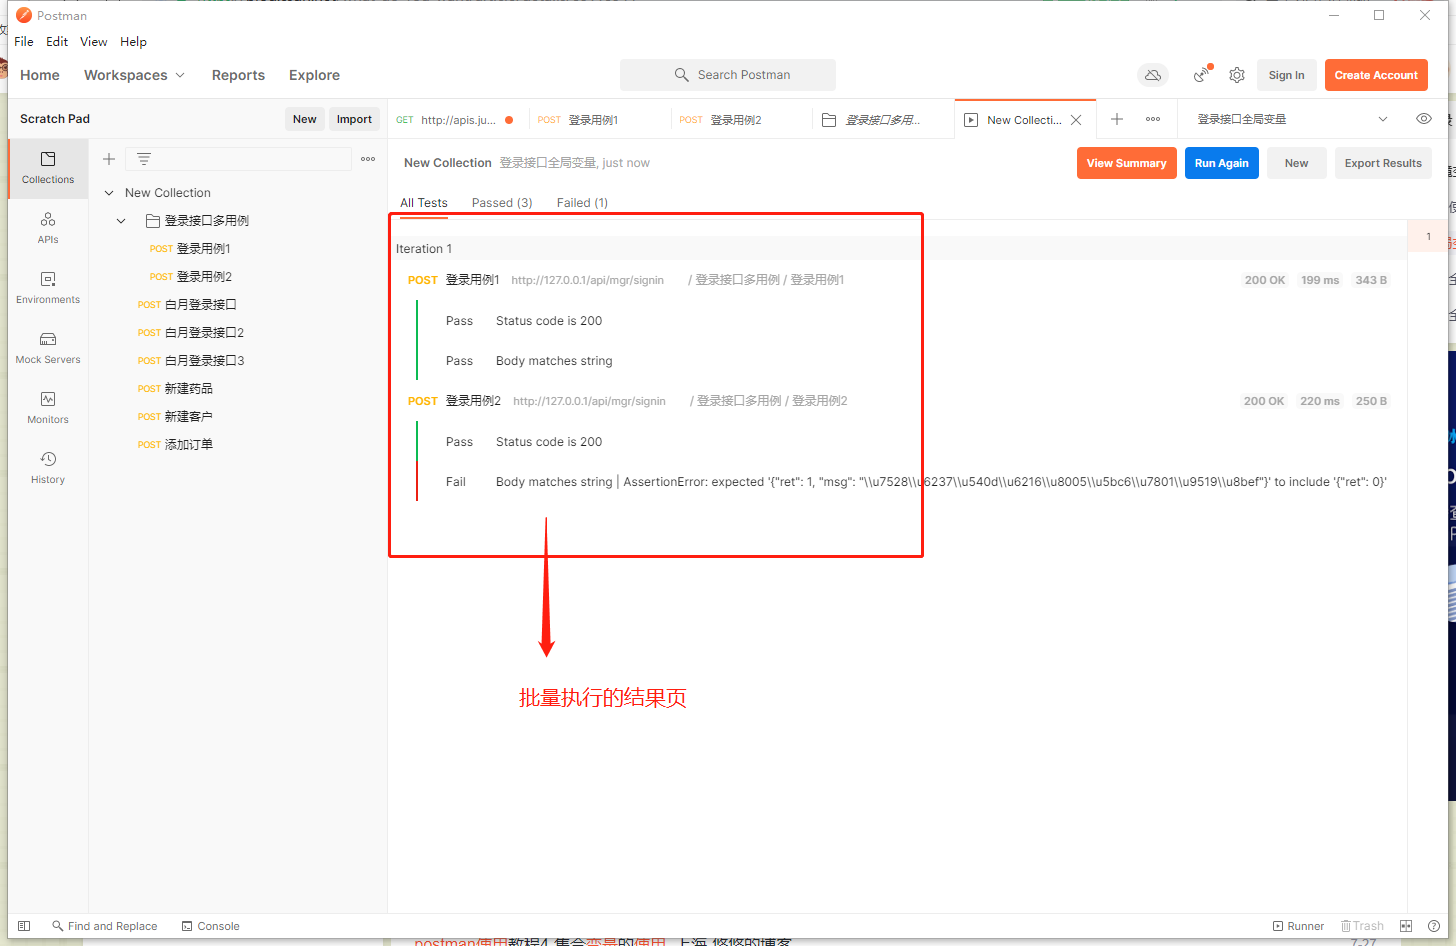Viewport: 1456px width, 946px height.
Task: Collapse the New Collection tree node
Action: tap(109, 193)
